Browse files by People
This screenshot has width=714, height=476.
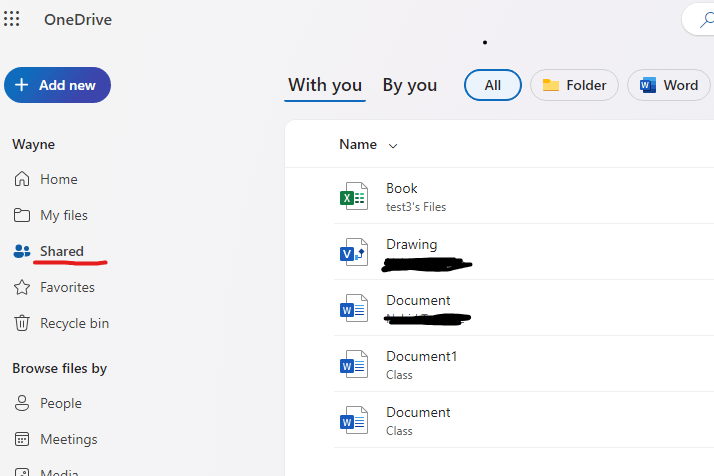click(61, 404)
